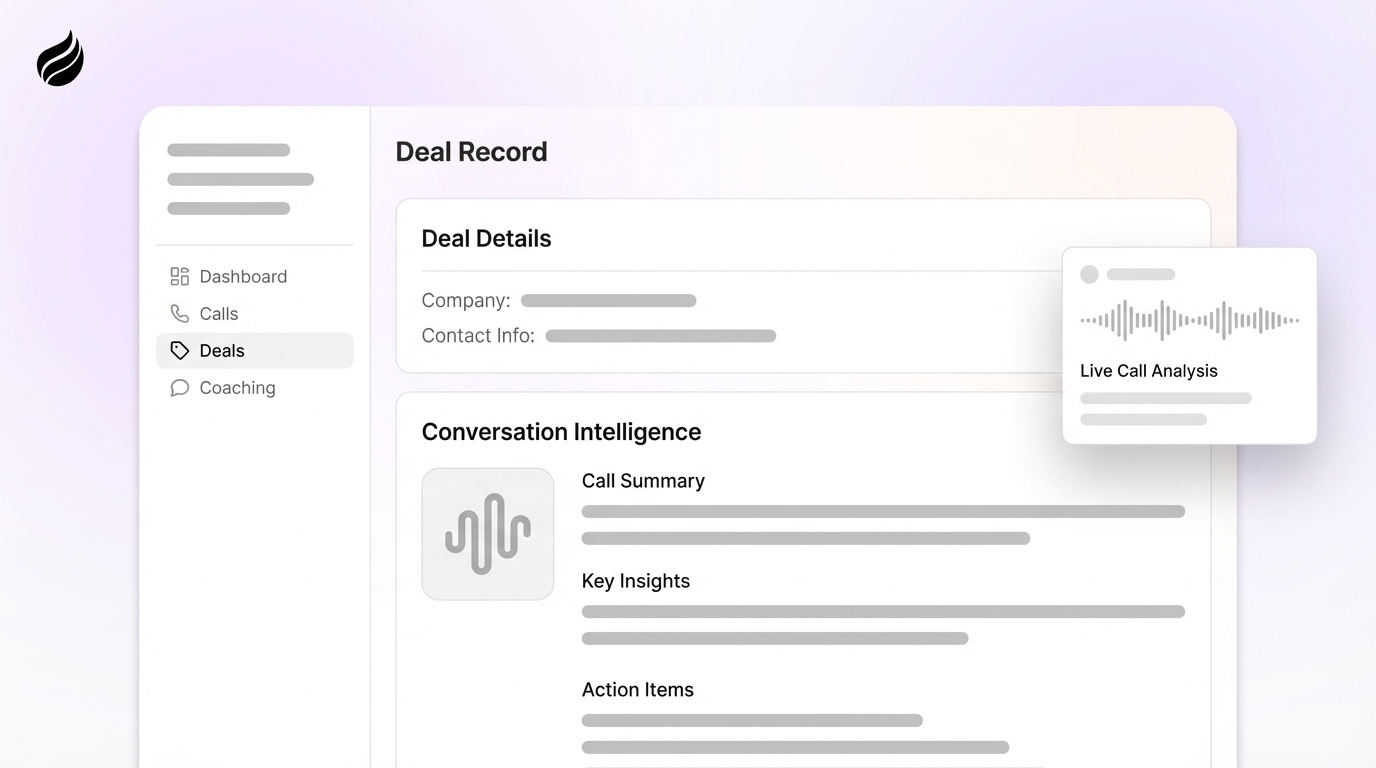Click the speech bubble icon beside Coaching
The height and width of the screenshot is (768, 1376).
pos(178,388)
